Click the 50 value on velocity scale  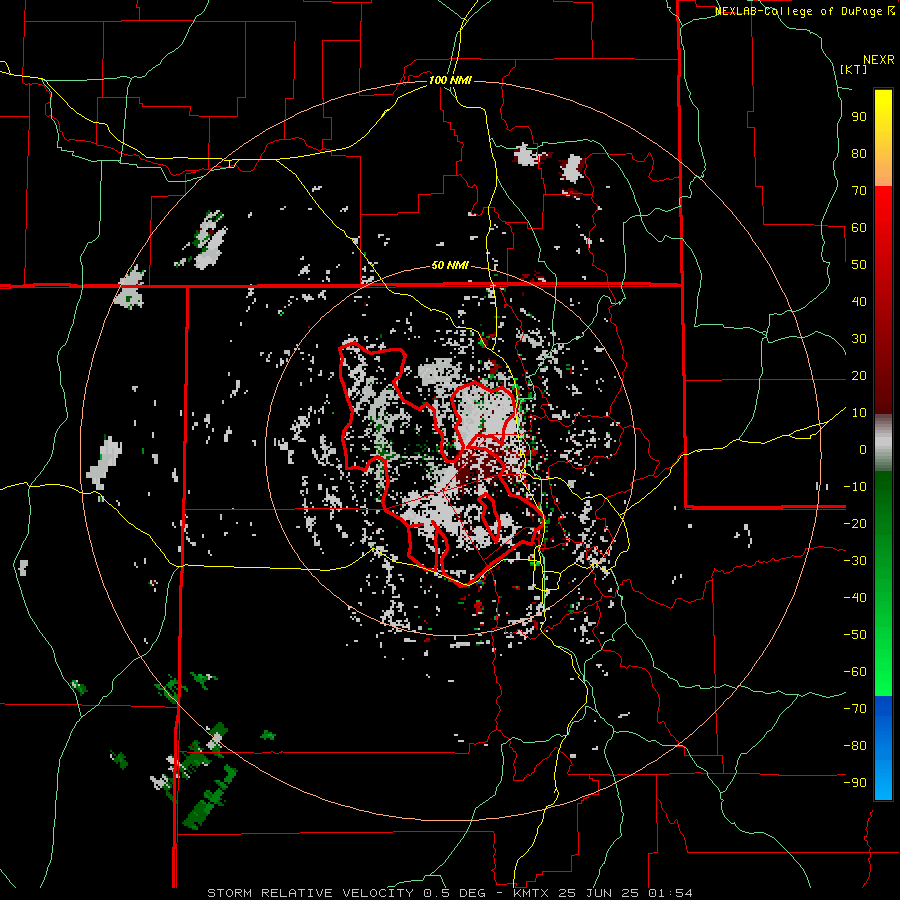pos(859,265)
